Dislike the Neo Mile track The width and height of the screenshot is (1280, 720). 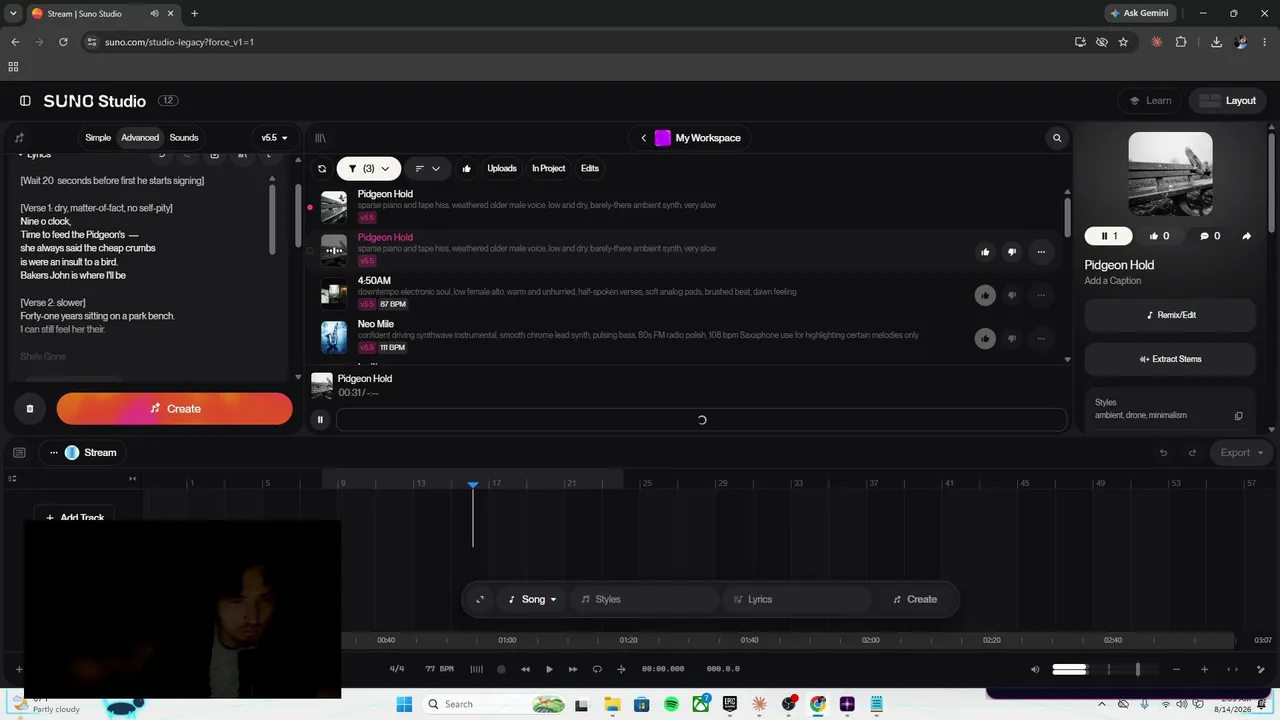pyautogui.click(x=1012, y=338)
